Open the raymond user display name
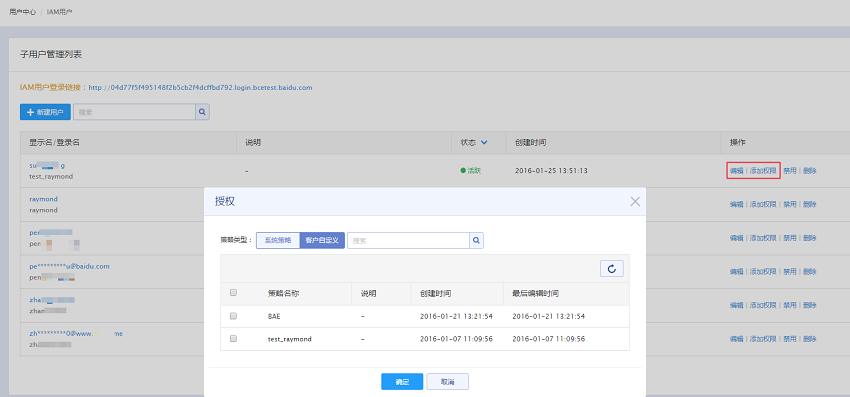This screenshot has width=850, height=397. pyautogui.click(x=43, y=199)
